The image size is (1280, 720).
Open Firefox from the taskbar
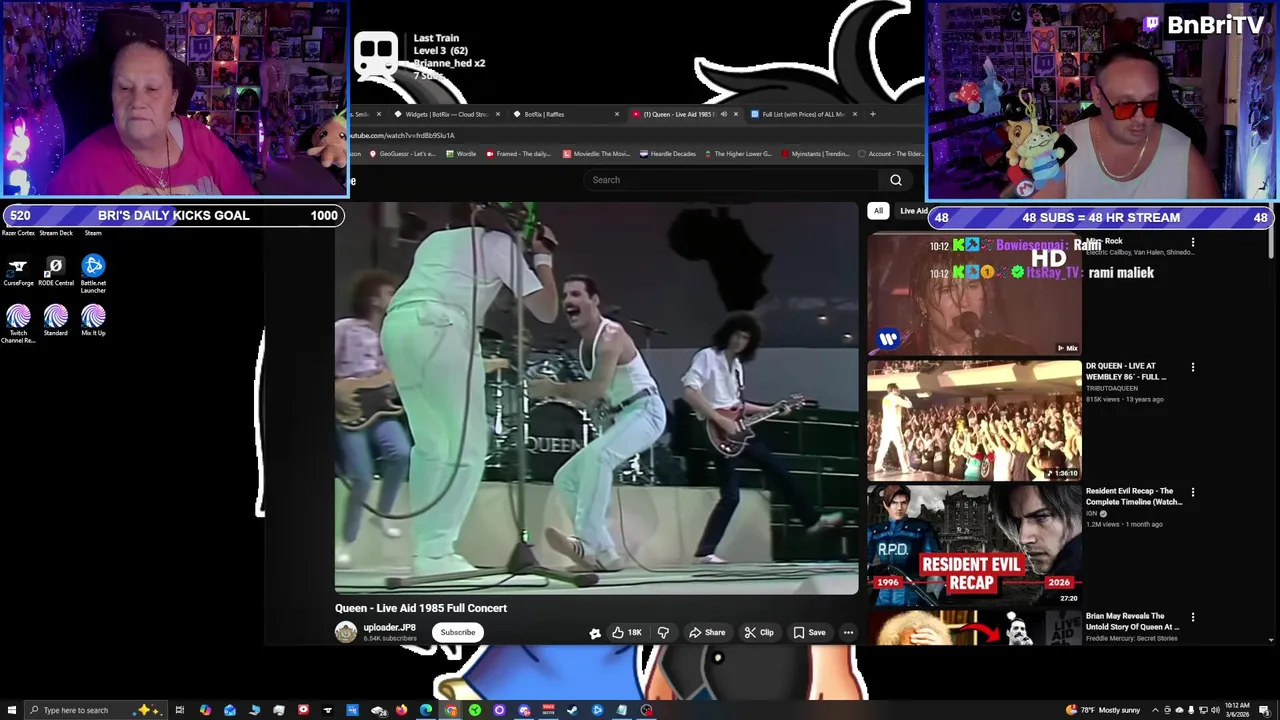(401, 710)
